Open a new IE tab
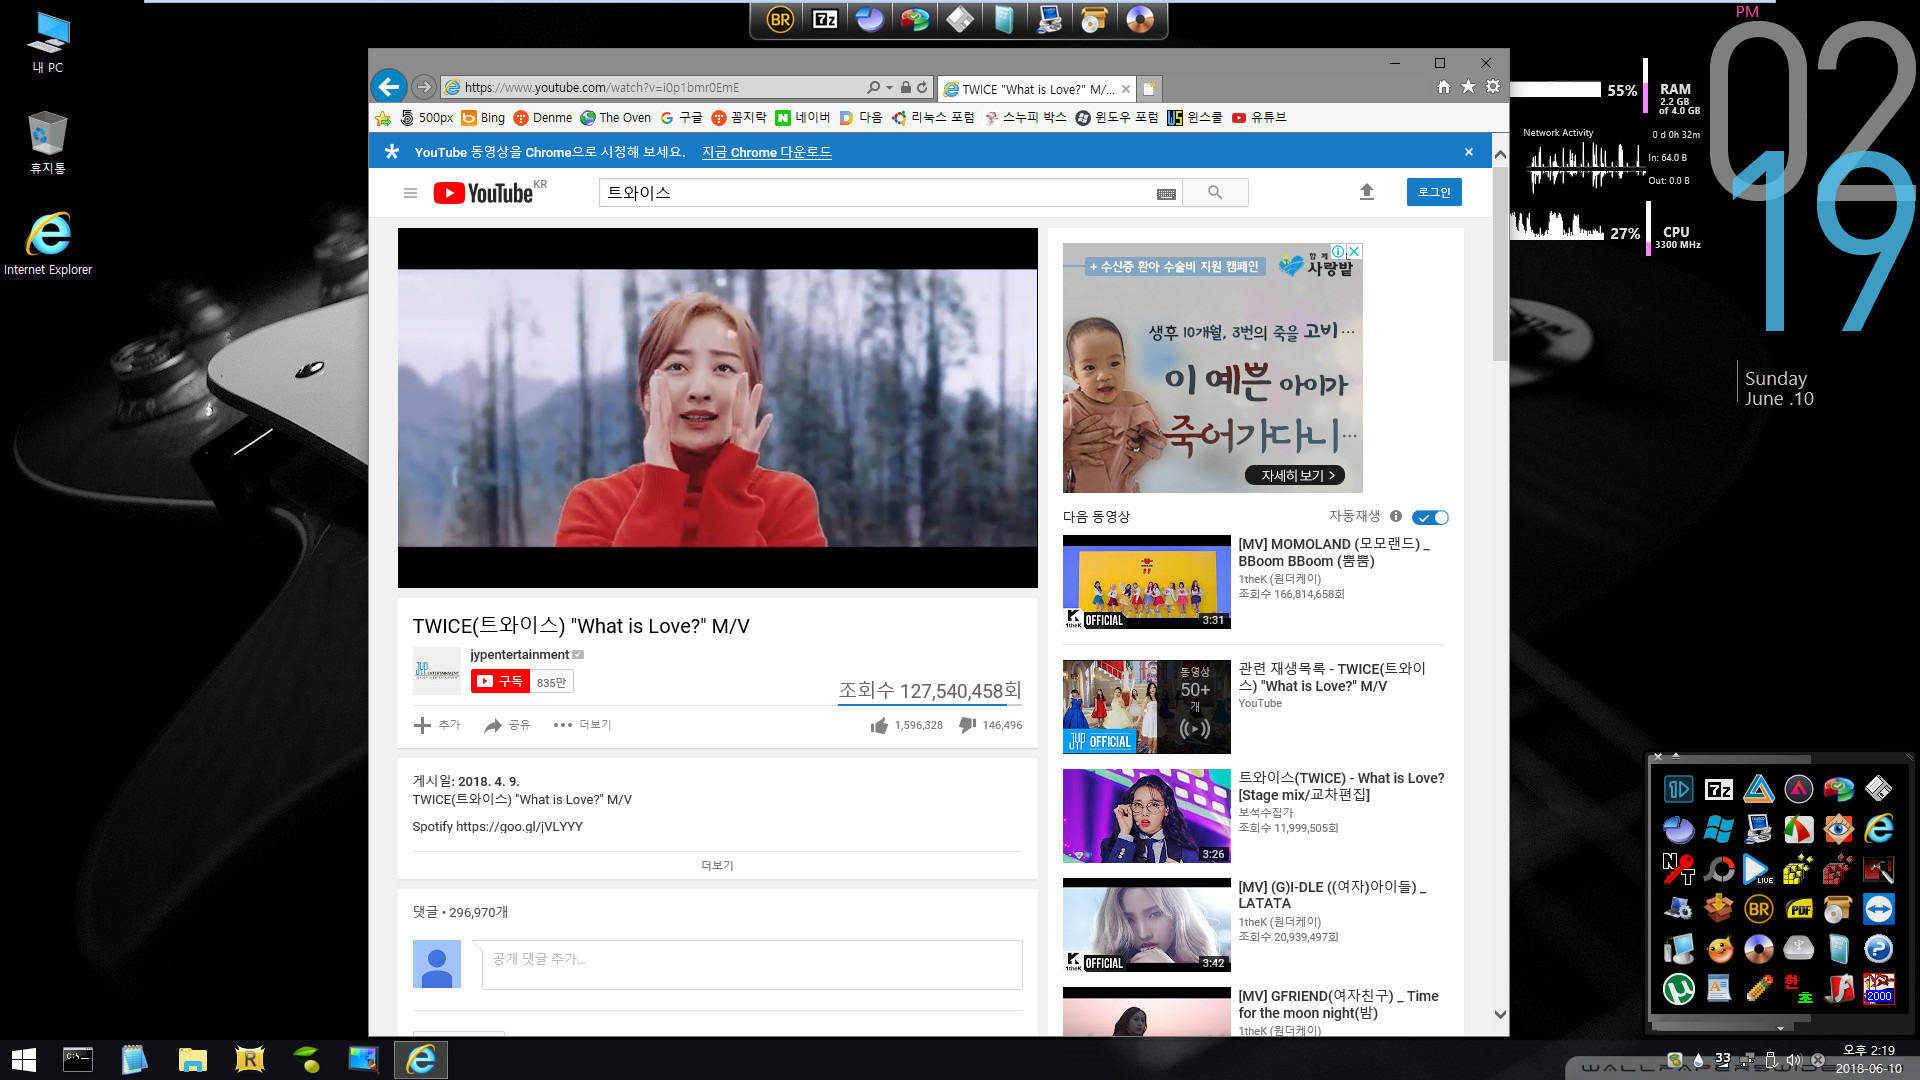The height and width of the screenshot is (1080, 1920). point(1149,89)
